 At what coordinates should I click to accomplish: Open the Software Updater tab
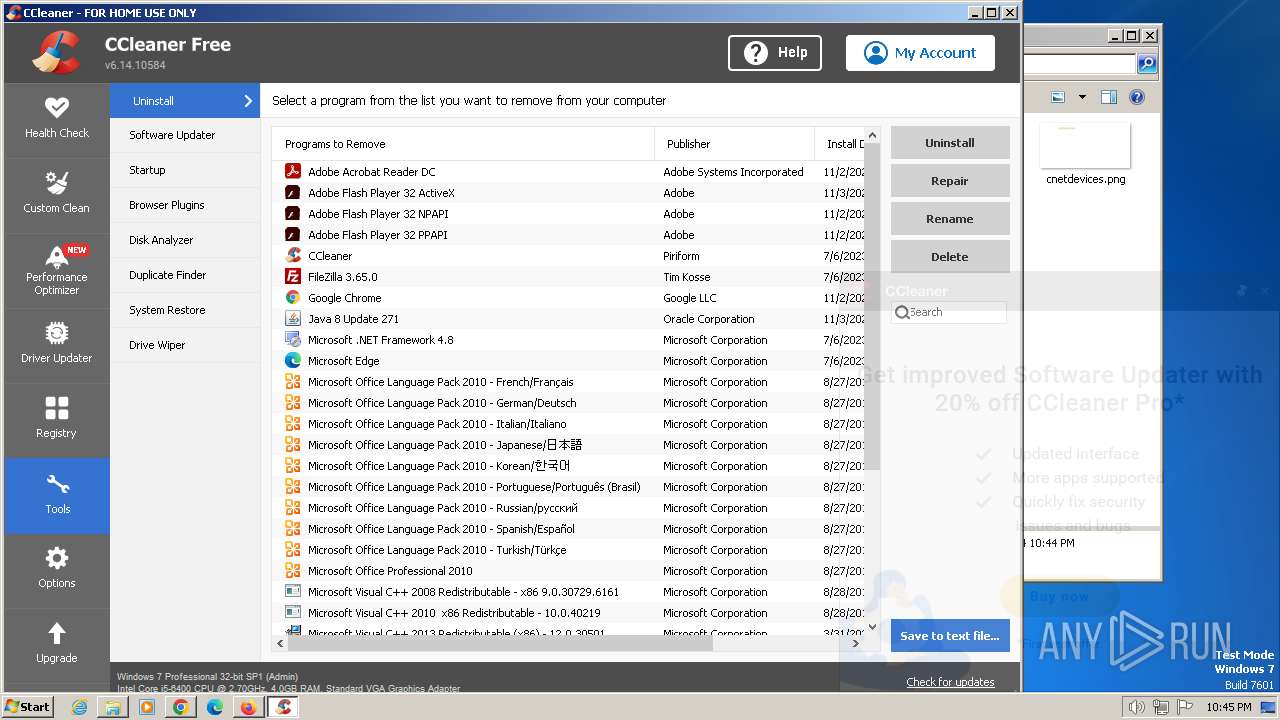tap(185, 135)
